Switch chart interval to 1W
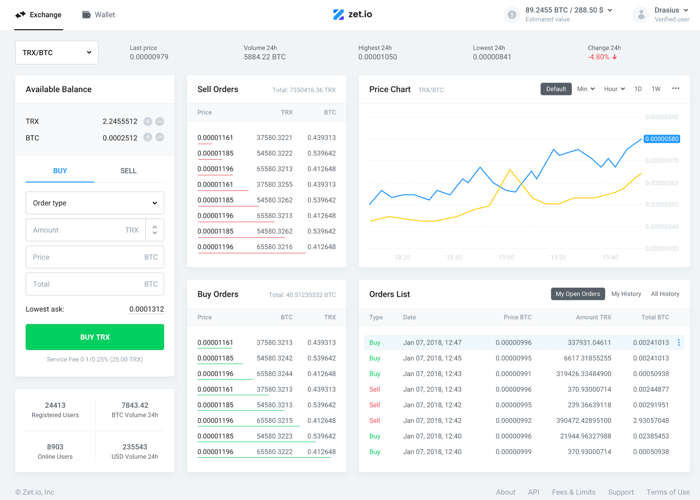Viewport: 700px width, 500px height. 656,89
